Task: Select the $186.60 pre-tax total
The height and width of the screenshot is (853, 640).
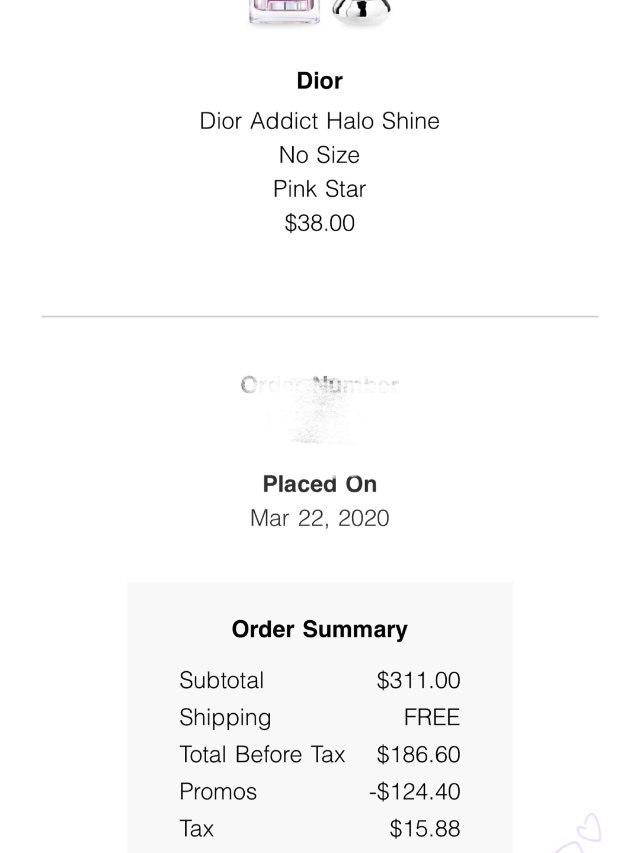Action: click(418, 754)
